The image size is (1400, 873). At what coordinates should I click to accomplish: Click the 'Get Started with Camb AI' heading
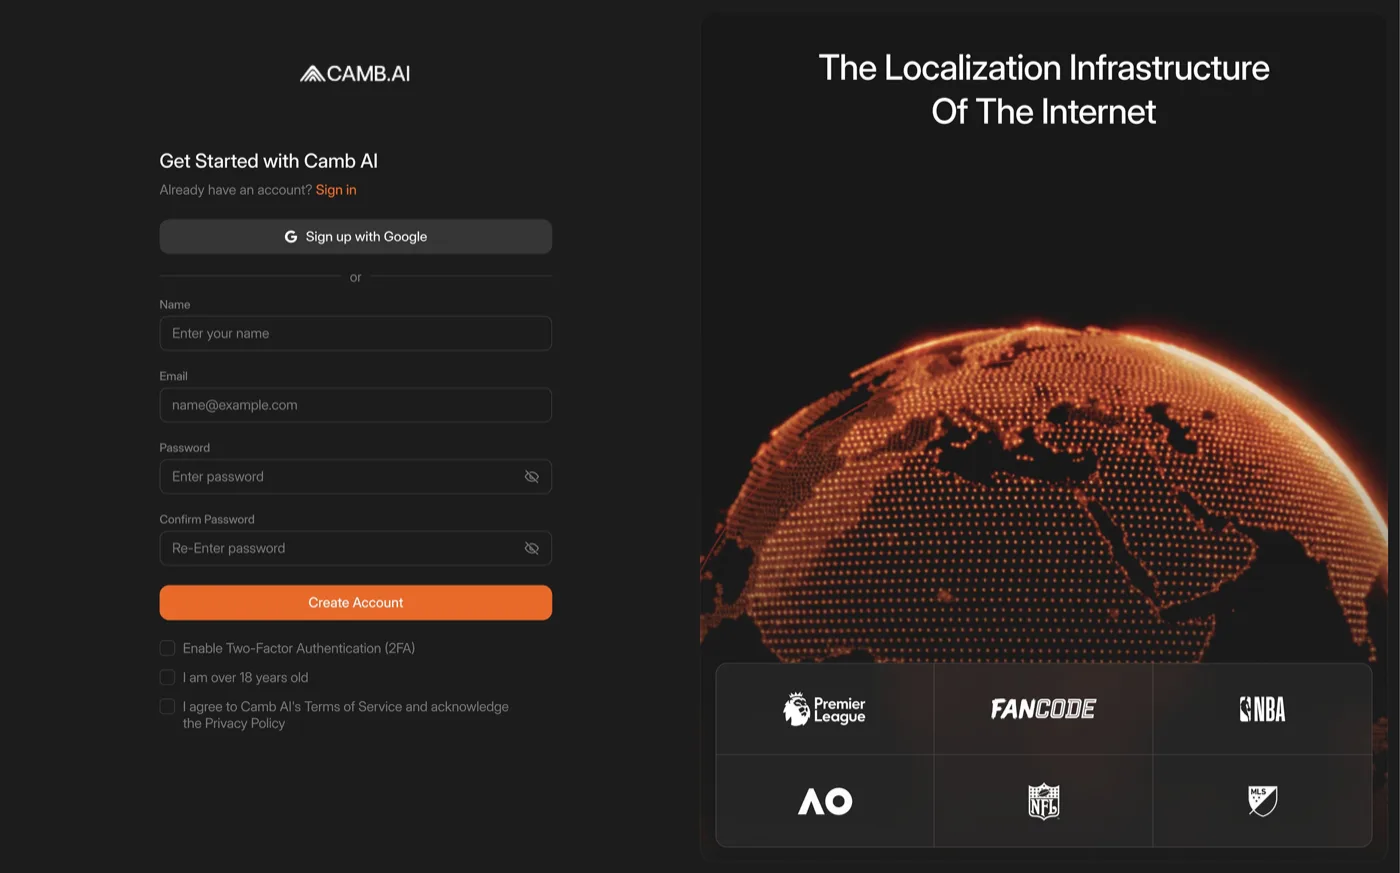pyautogui.click(x=269, y=161)
